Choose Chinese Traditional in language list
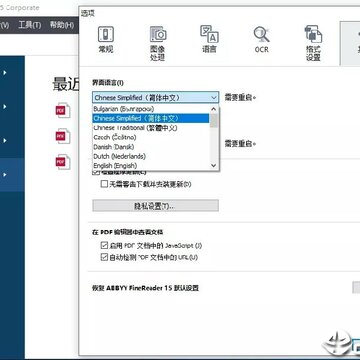 coord(151,128)
